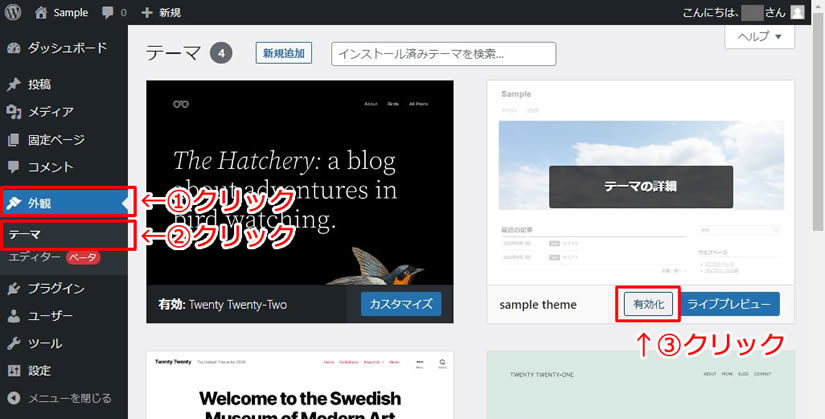The height and width of the screenshot is (419, 825).
Task: Click the コメント speech bubble icon in sidebar
Action: (x=14, y=167)
